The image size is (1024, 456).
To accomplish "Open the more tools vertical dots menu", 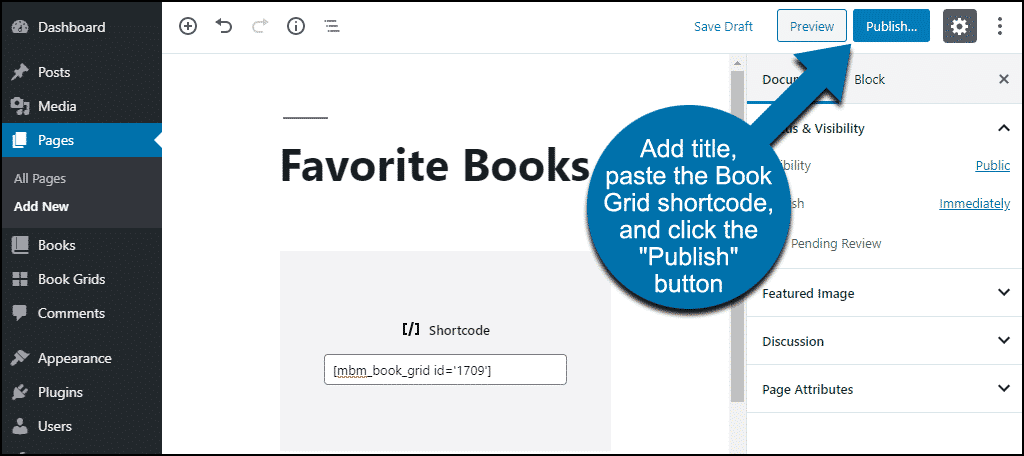I will pos(1000,26).
